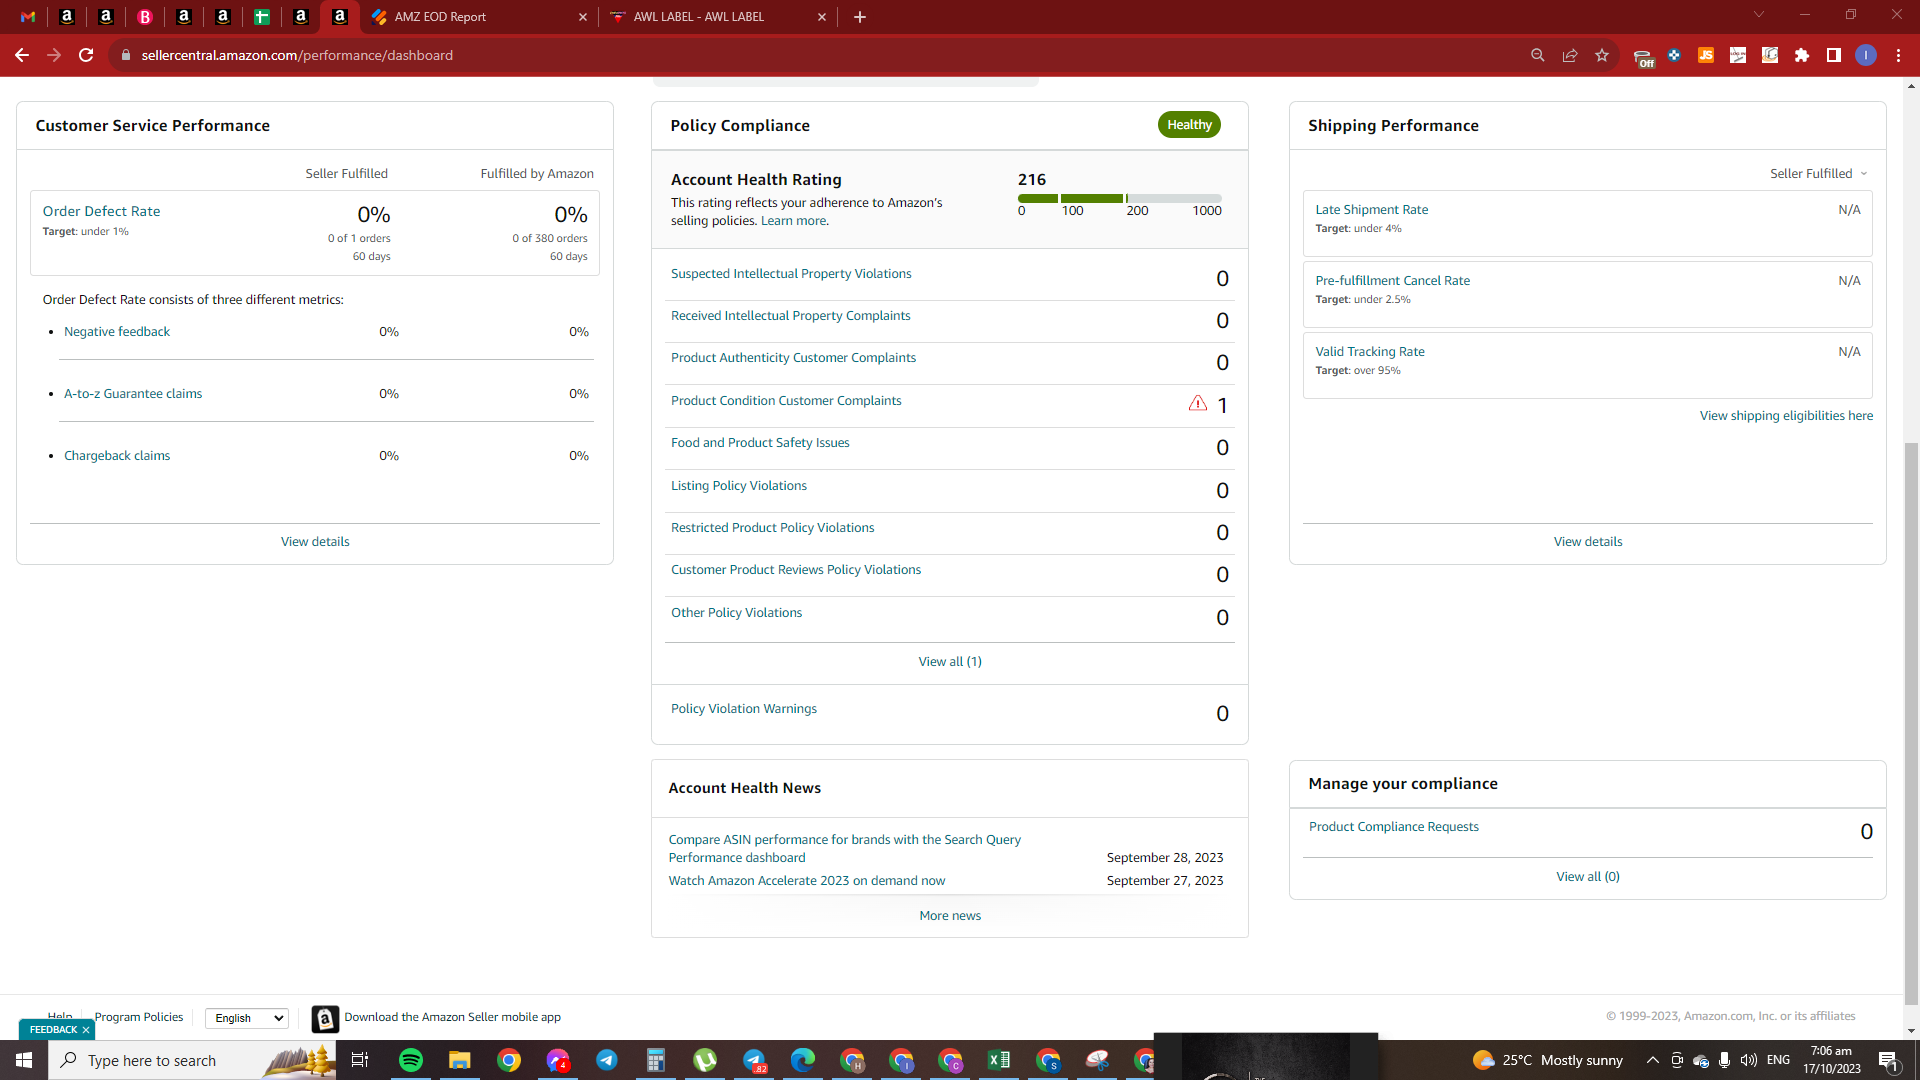This screenshot has width=1920, height=1080.
Task: Open the English language dropdown
Action: [247, 1018]
